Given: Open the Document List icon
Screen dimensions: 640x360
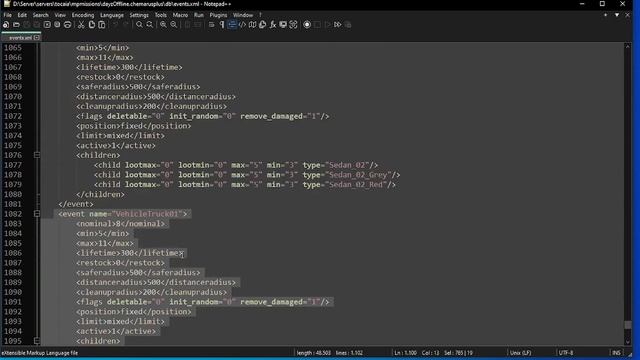Looking at the screenshot, I should pyautogui.click(x=262, y=25).
